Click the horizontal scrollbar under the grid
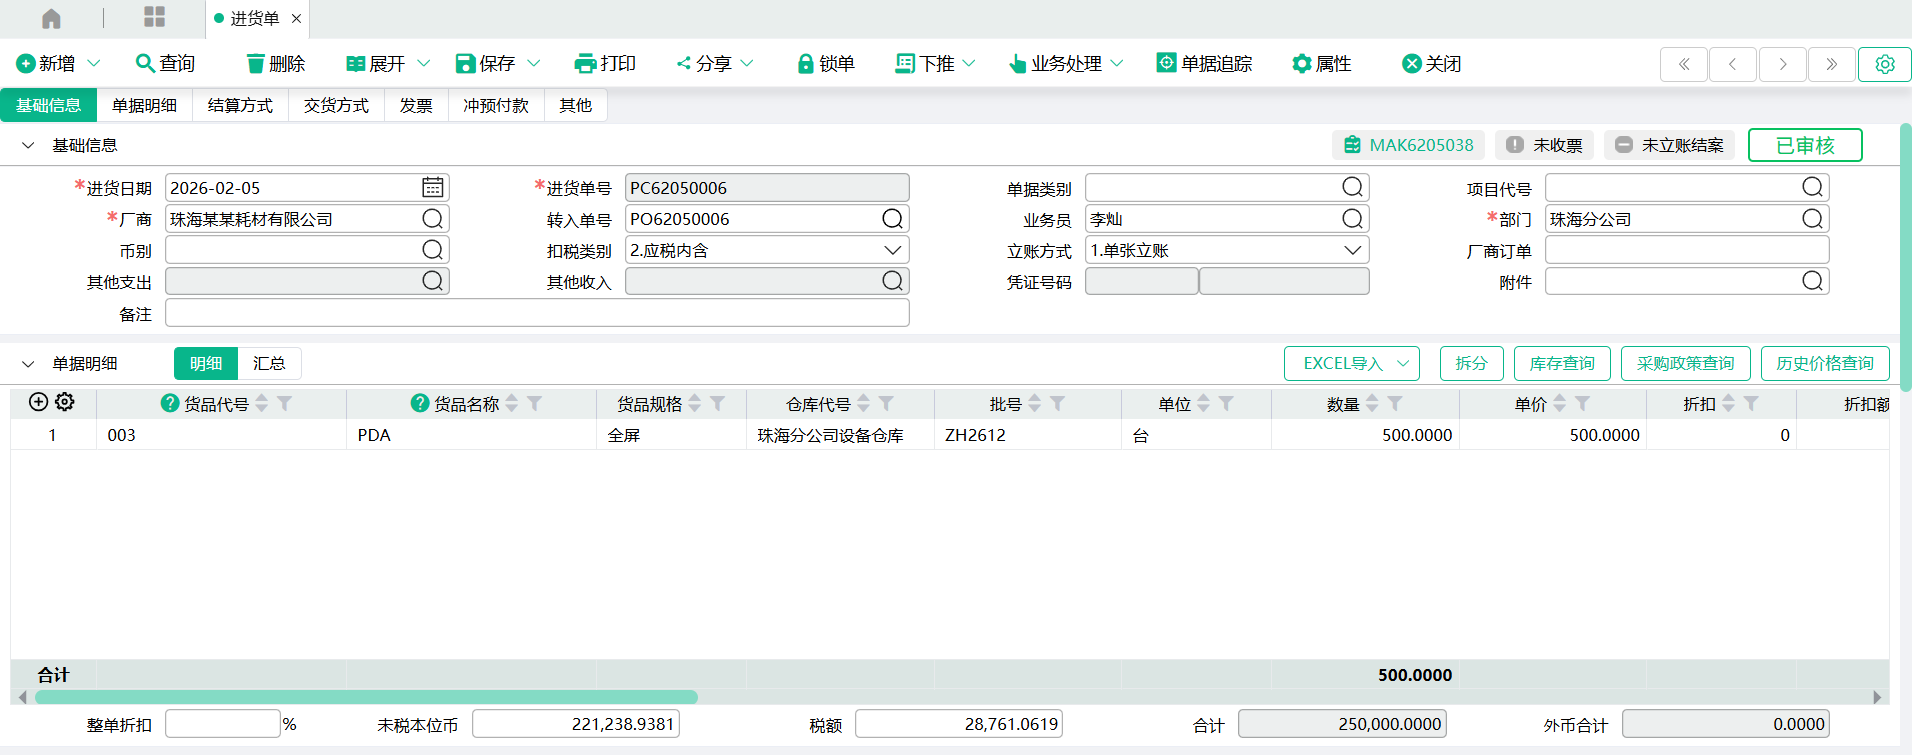 point(366,697)
